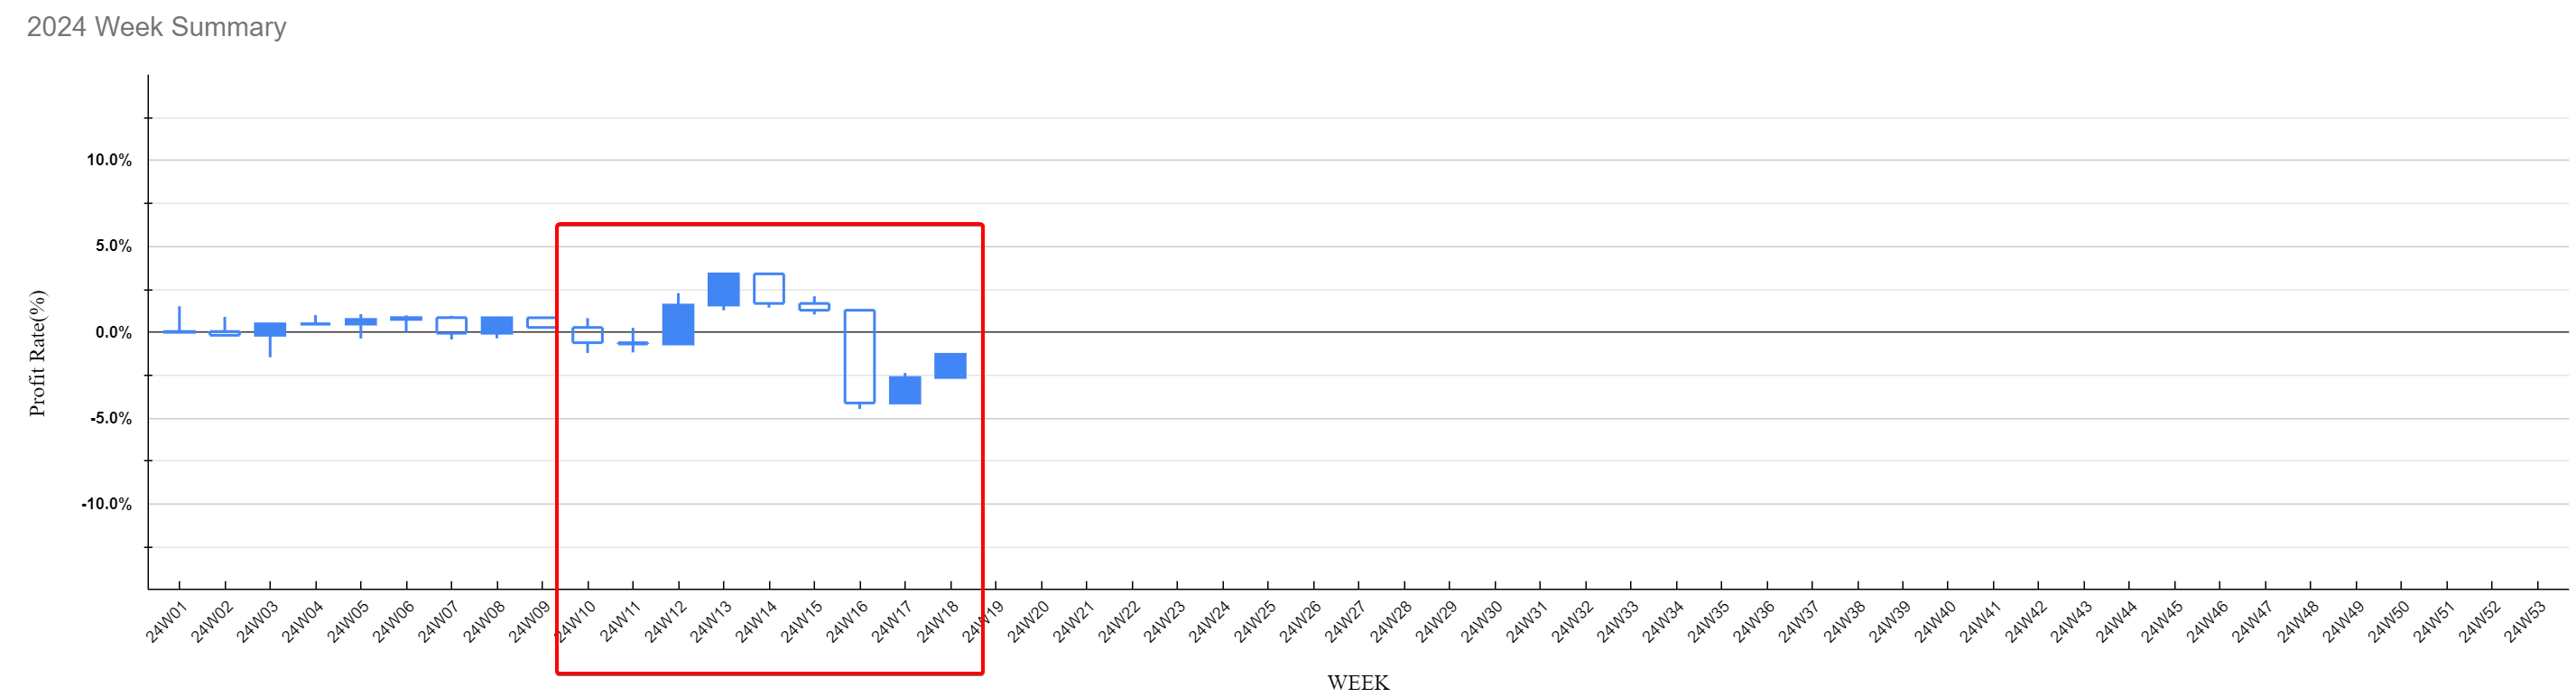The height and width of the screenshot is (697, 2576).
Task: Click the 24W28 x-axis label
Action: tap(1391, 622)
